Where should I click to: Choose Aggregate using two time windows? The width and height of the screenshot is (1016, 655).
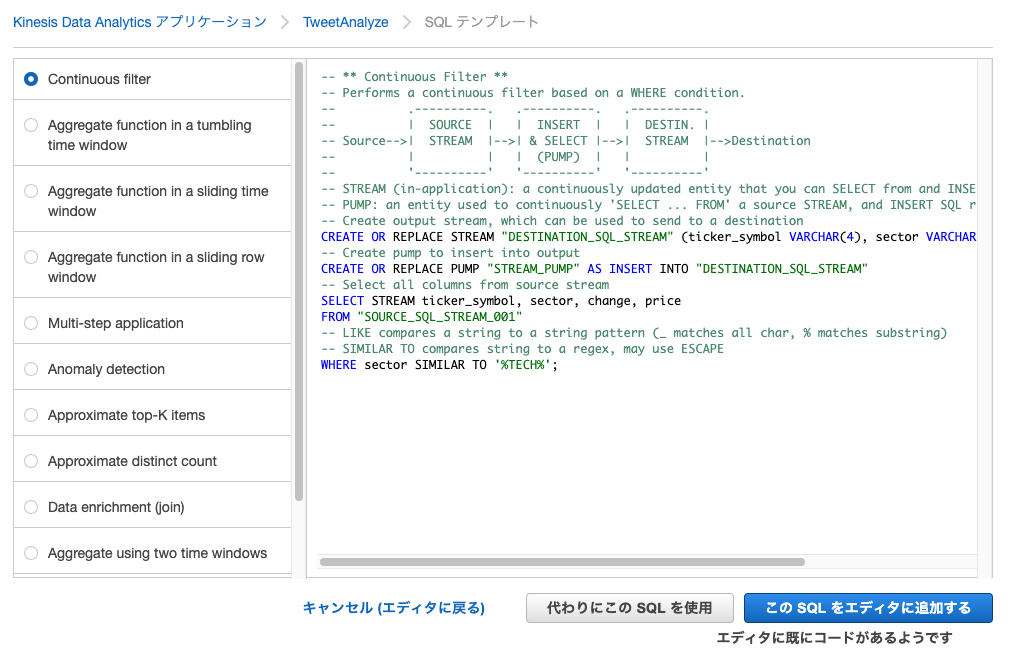coord(30,553)
